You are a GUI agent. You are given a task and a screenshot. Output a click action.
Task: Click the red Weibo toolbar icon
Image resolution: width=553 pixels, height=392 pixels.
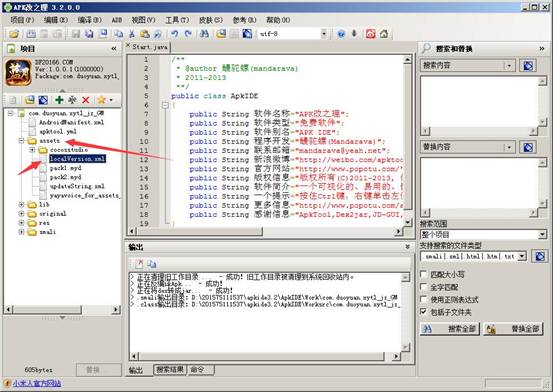click(x=370, y=34)
